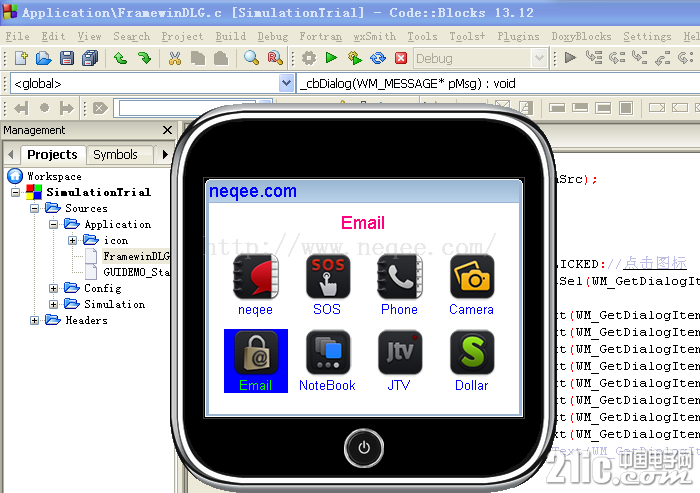Open the Settings menu
The height and width of the screenshot is (493, 700).
(x=647, y=37)
